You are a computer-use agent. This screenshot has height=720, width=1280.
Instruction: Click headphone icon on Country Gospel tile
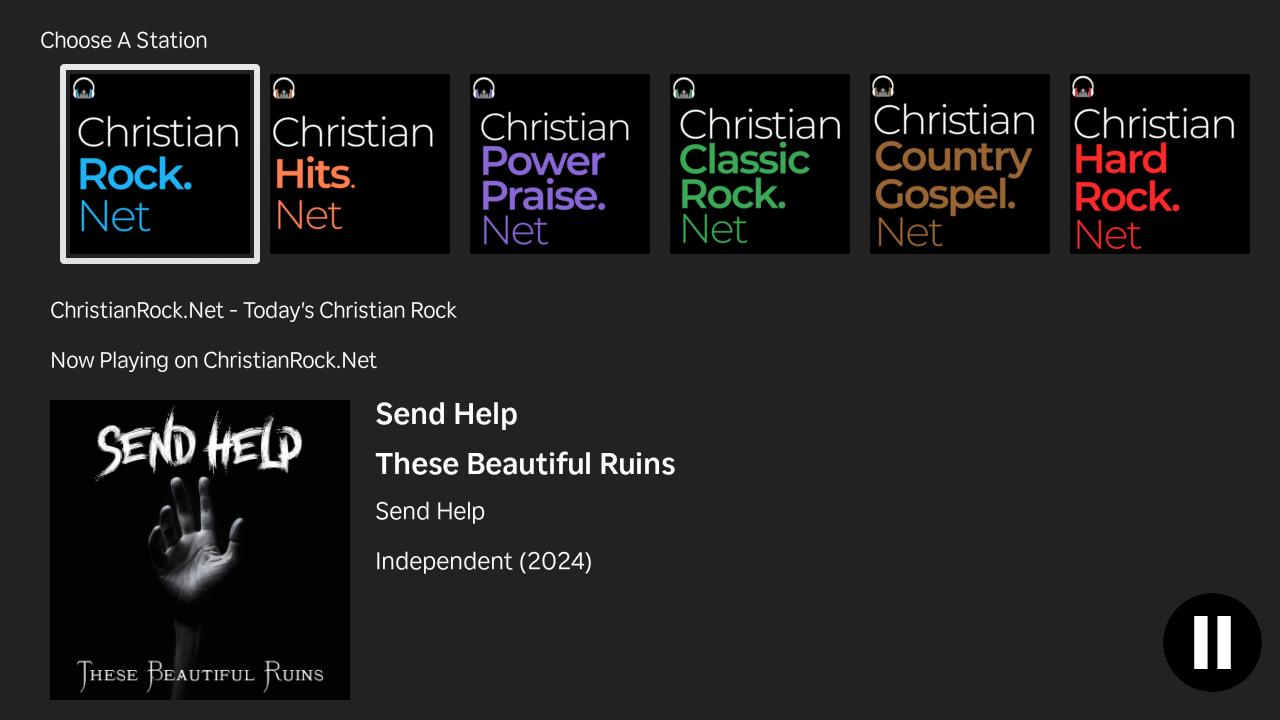[x=883, y=87]
